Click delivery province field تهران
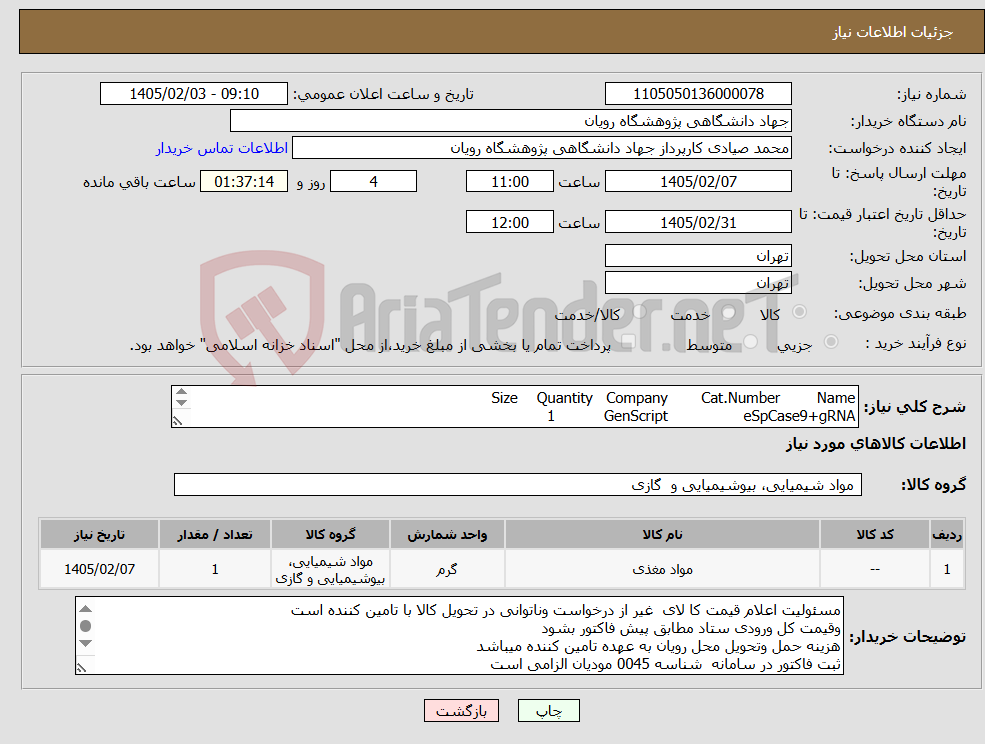Image resolution: width=985 pixels, height=744 pixels. (x=698, y=256)
